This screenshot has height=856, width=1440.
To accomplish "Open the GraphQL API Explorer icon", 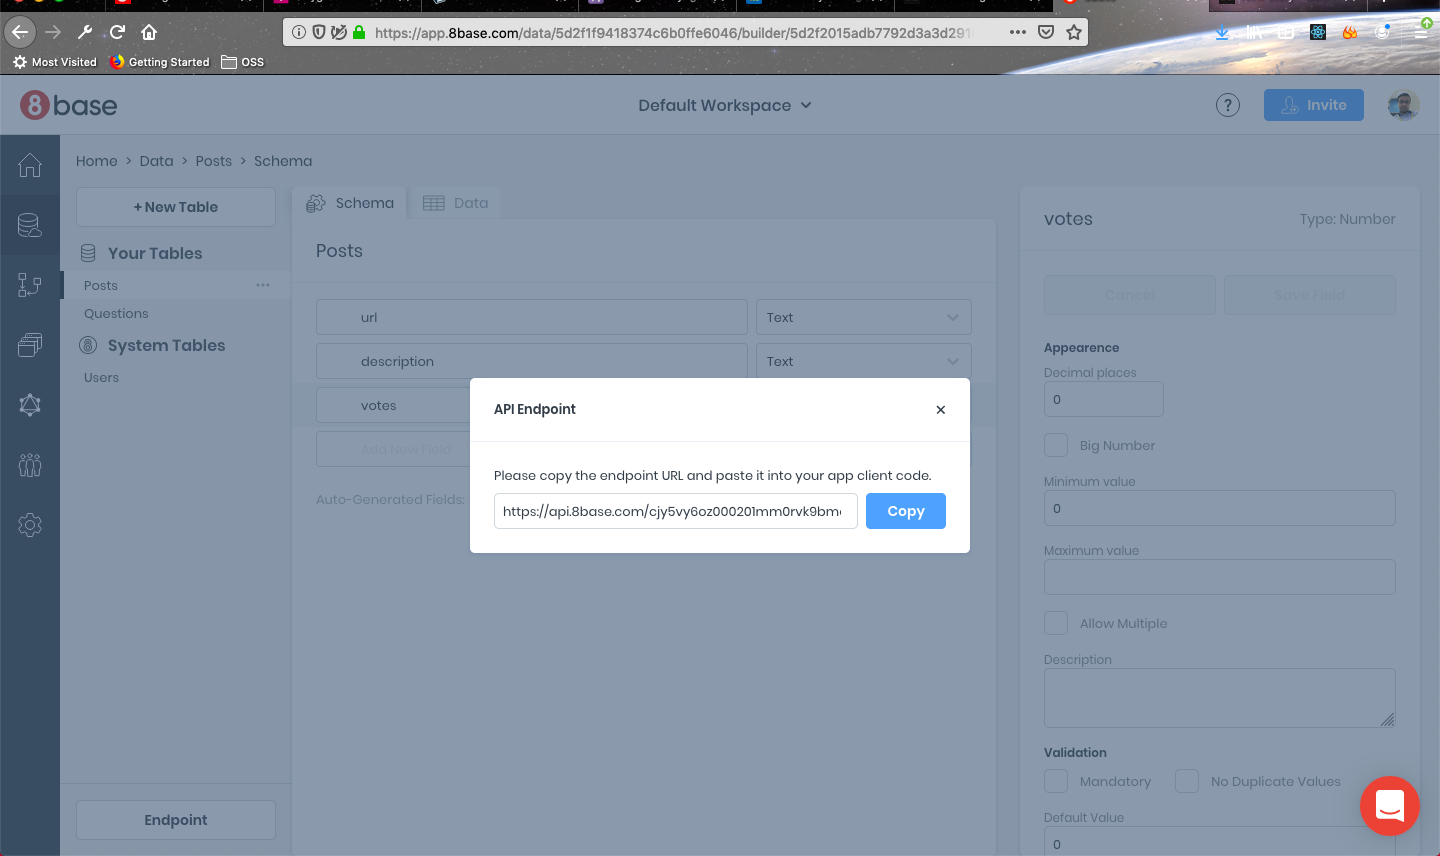I will point(30,405).
